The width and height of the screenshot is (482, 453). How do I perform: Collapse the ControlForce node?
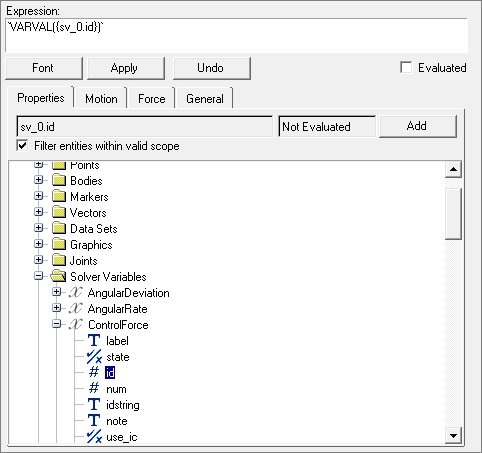(x=57, y=324)
